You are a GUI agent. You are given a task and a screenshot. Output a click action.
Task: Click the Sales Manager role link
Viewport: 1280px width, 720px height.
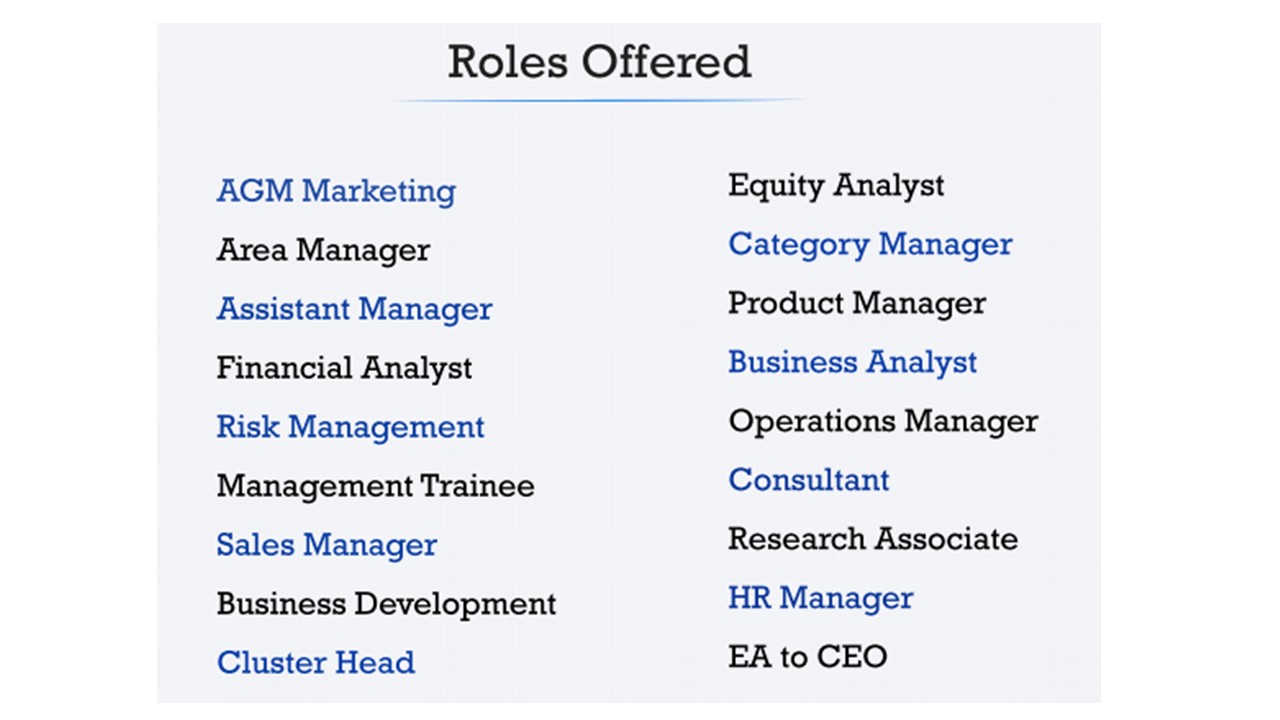(x=326, y=545)
